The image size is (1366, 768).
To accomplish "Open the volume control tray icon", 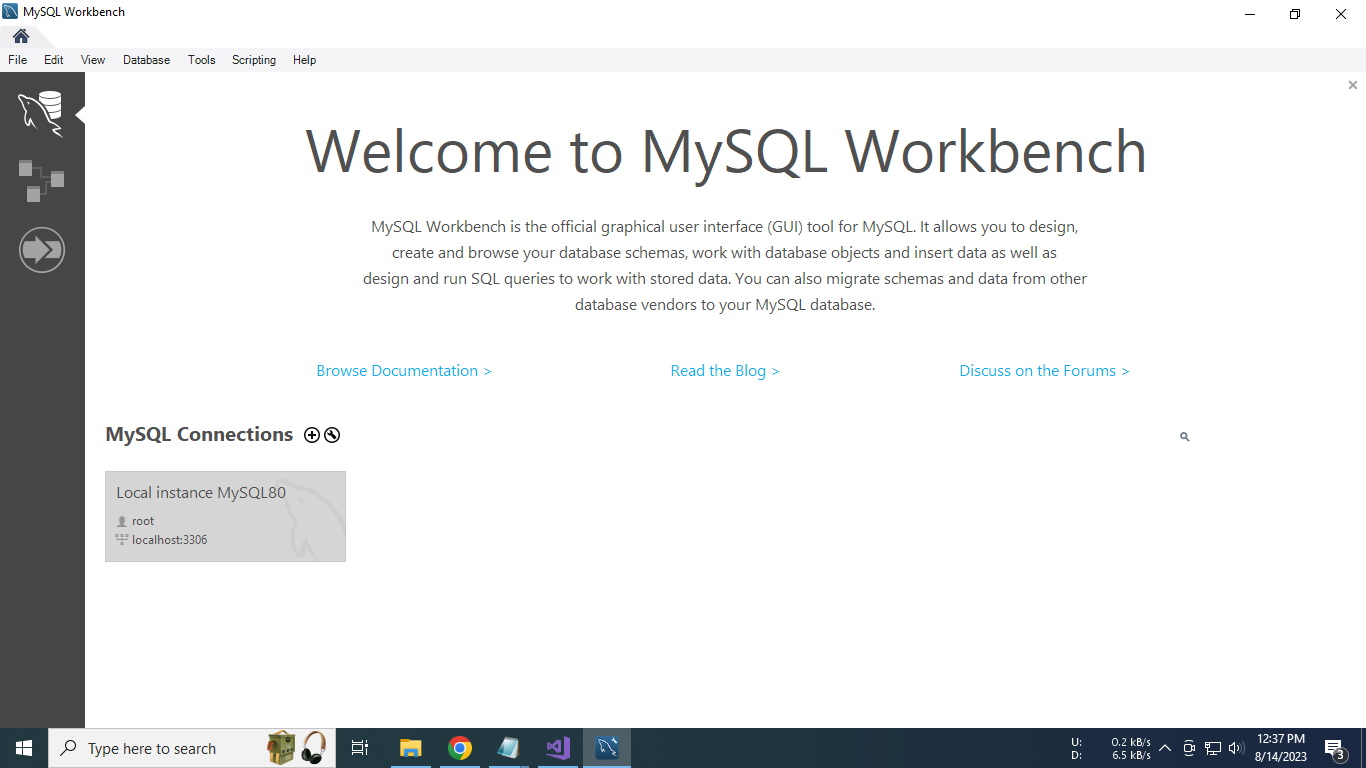I will click(x=1236, y=748).
